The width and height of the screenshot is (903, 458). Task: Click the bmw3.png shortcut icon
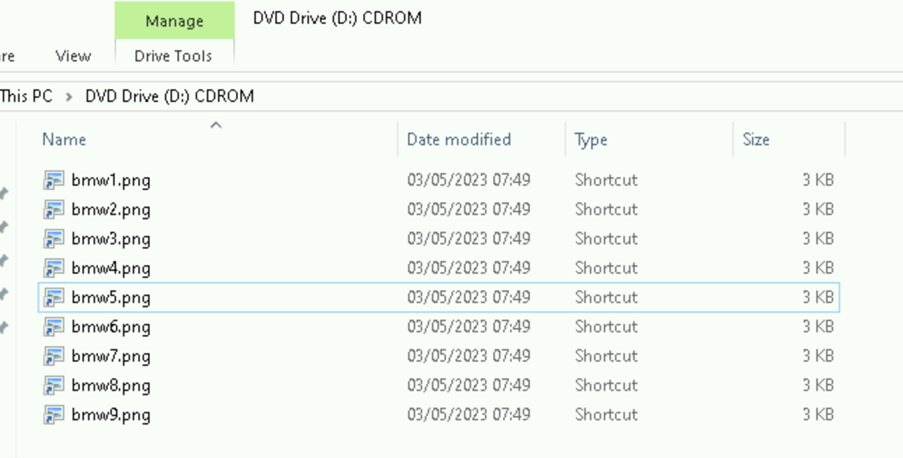point(54,239)
